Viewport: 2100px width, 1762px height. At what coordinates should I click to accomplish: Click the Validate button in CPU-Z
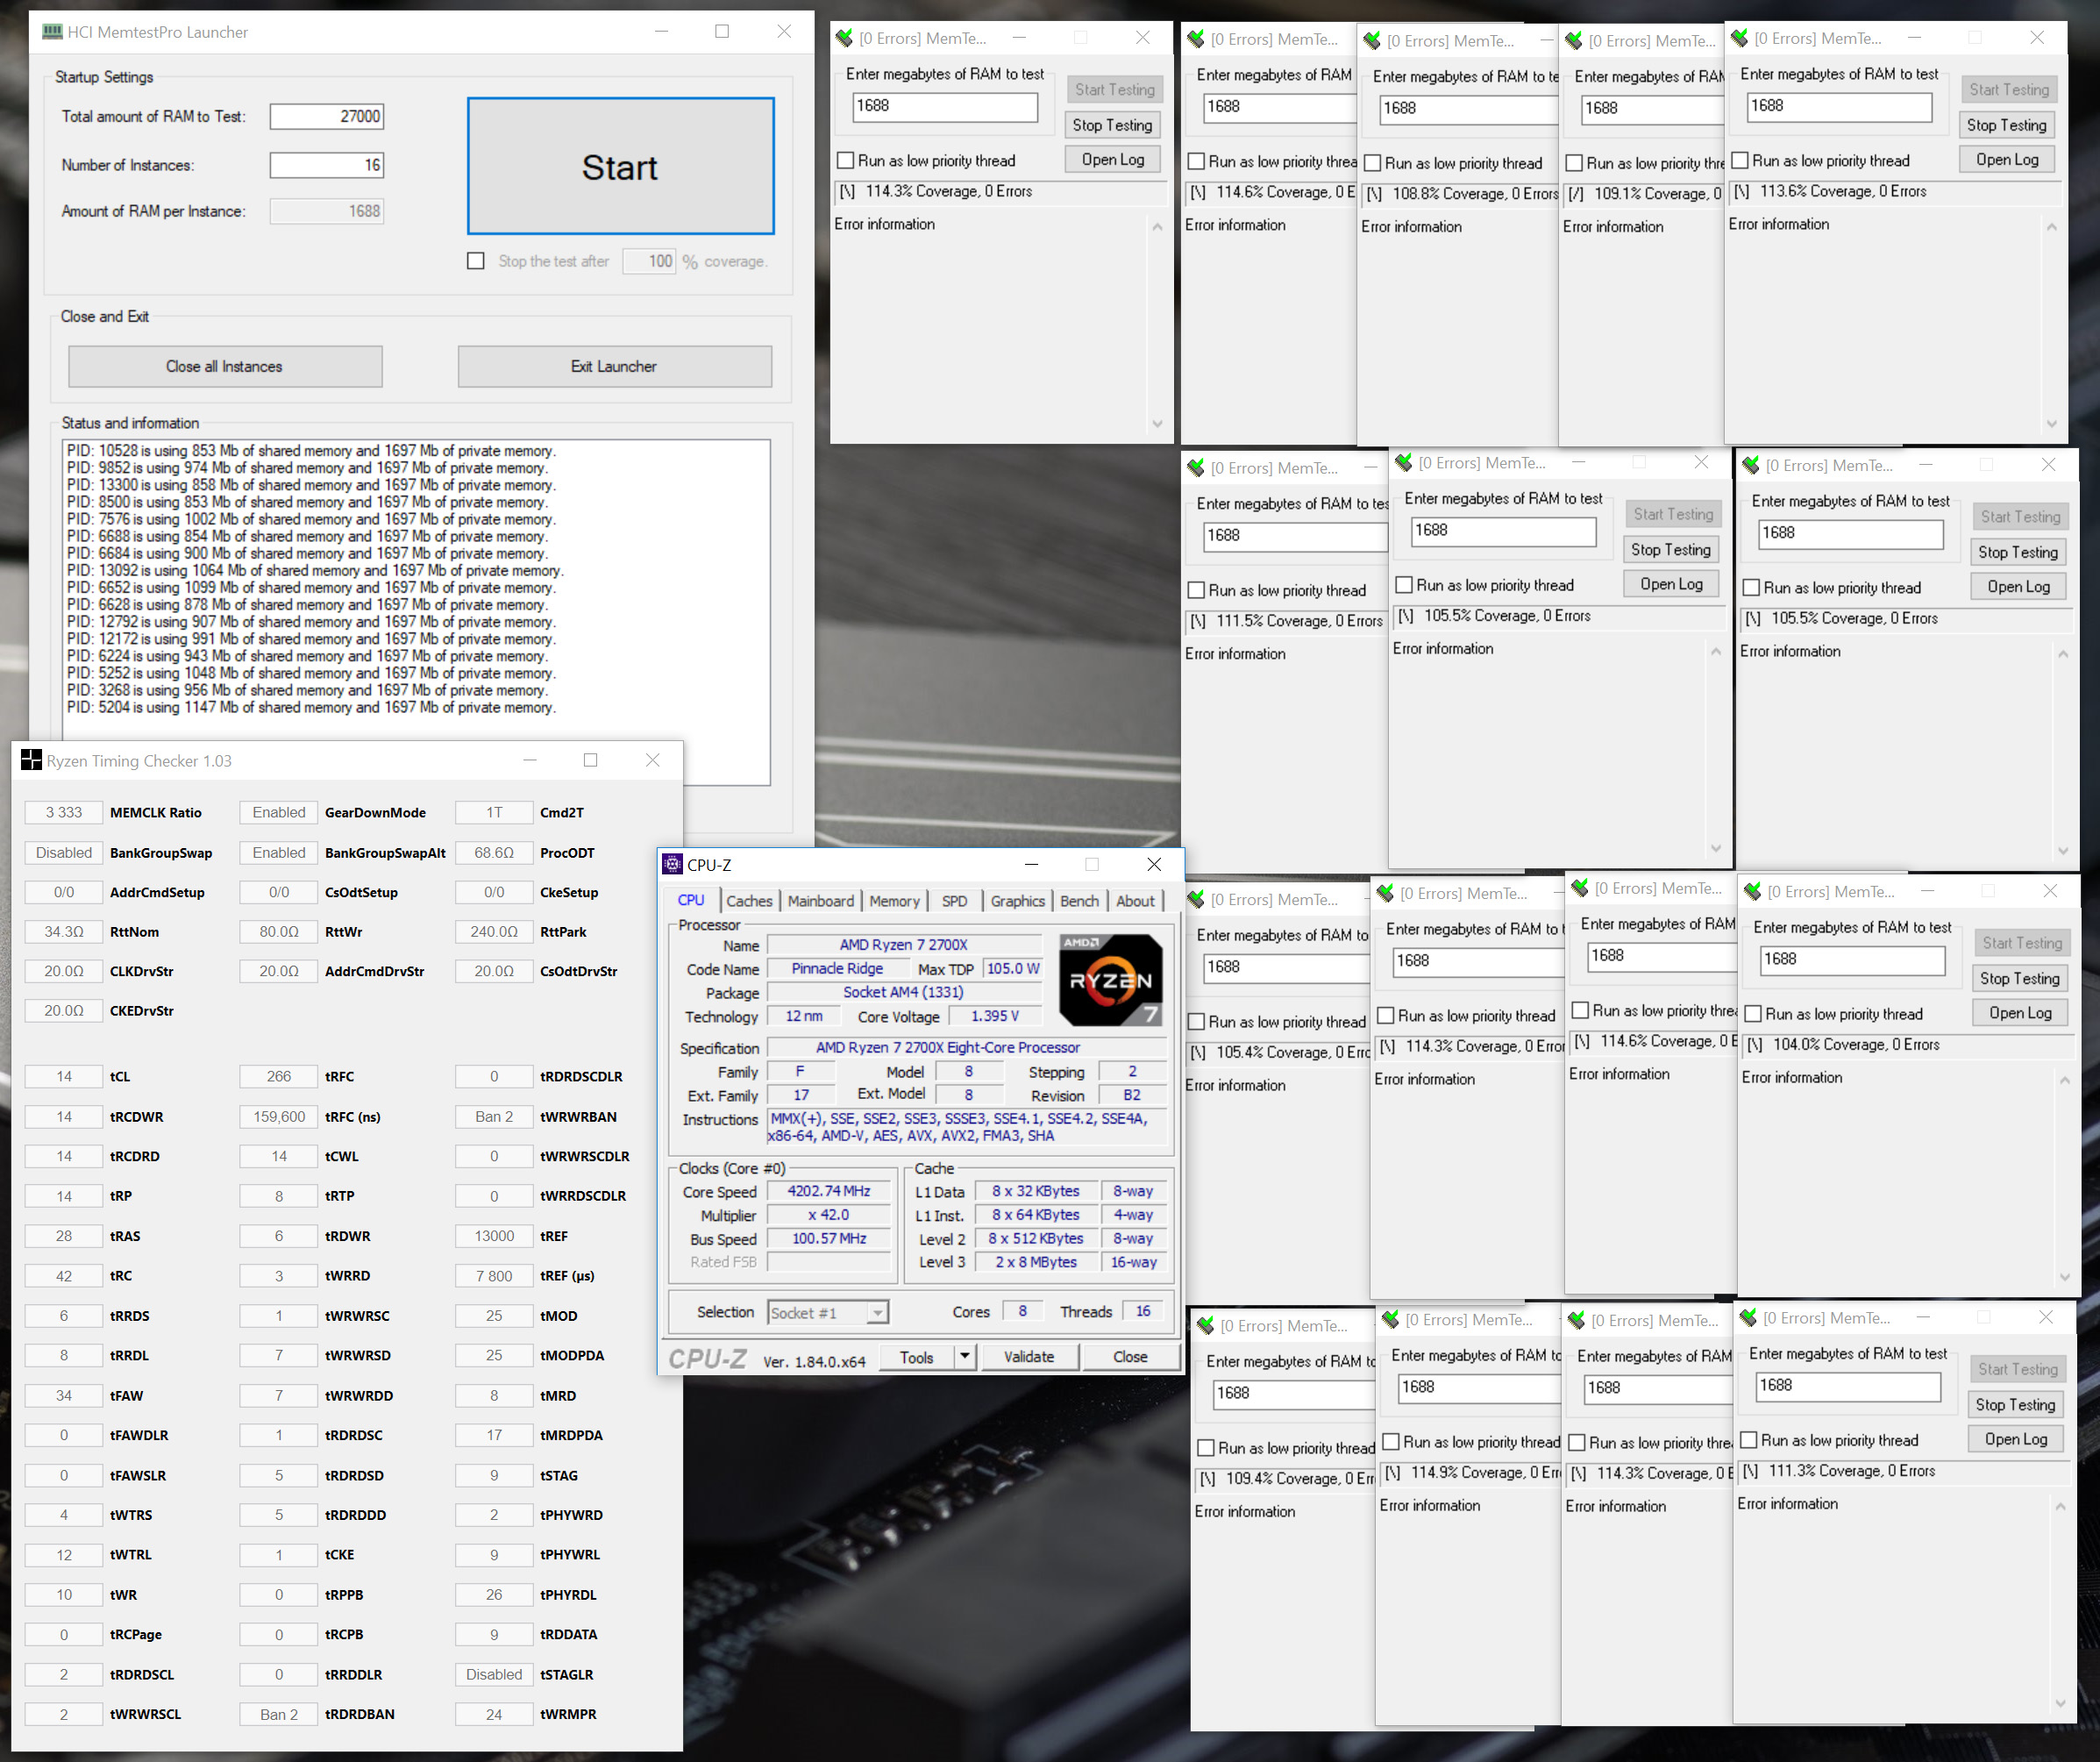[x=1029, y=1357]
